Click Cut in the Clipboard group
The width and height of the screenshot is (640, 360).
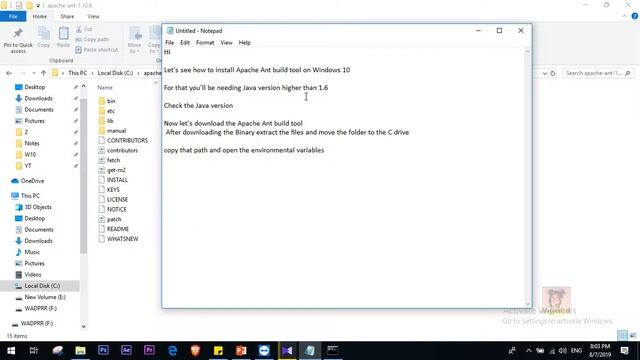[84, 29]
